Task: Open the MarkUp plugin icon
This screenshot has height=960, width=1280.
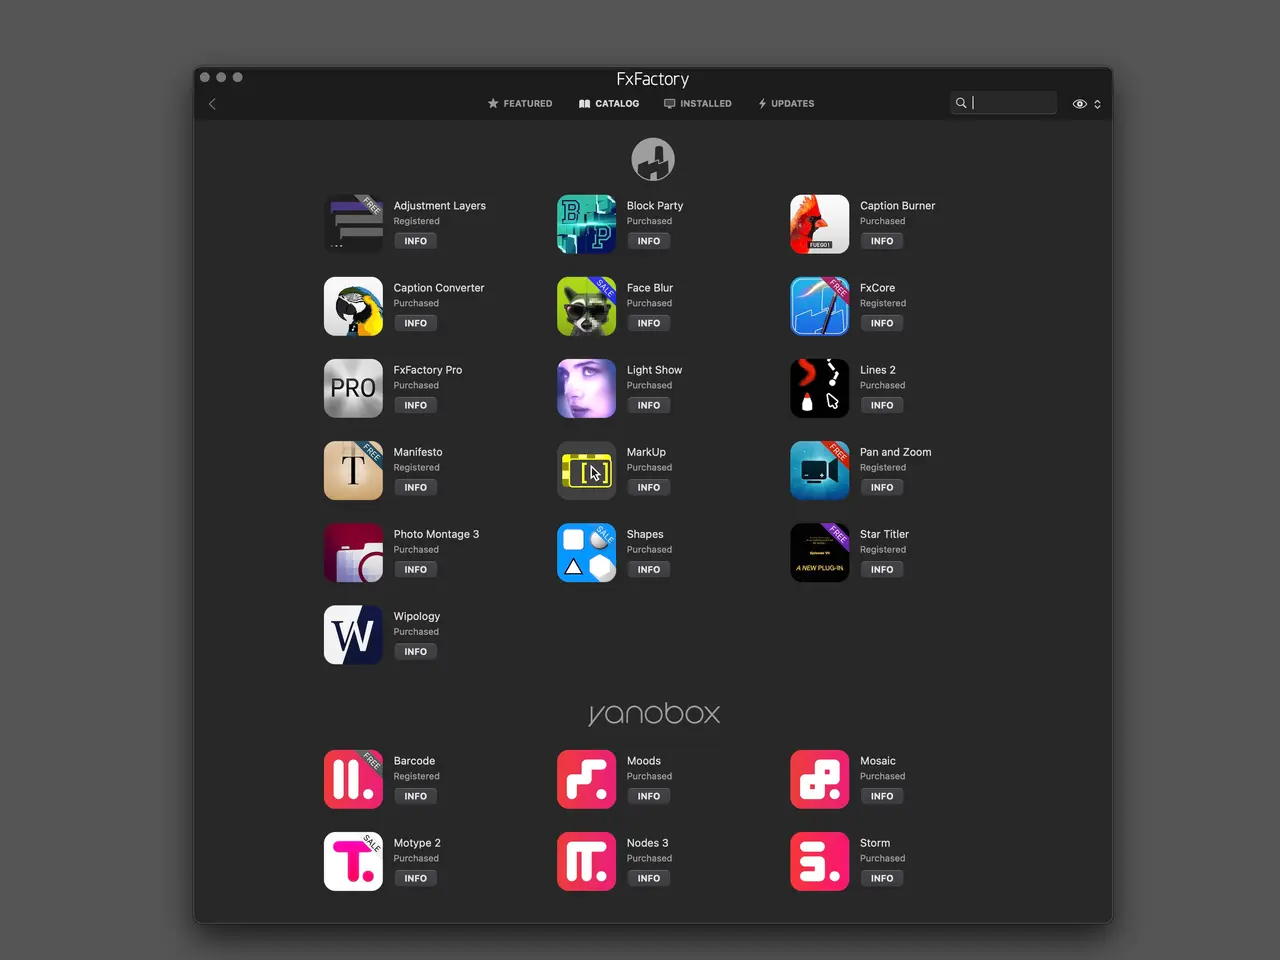Action: pos(586,470)
